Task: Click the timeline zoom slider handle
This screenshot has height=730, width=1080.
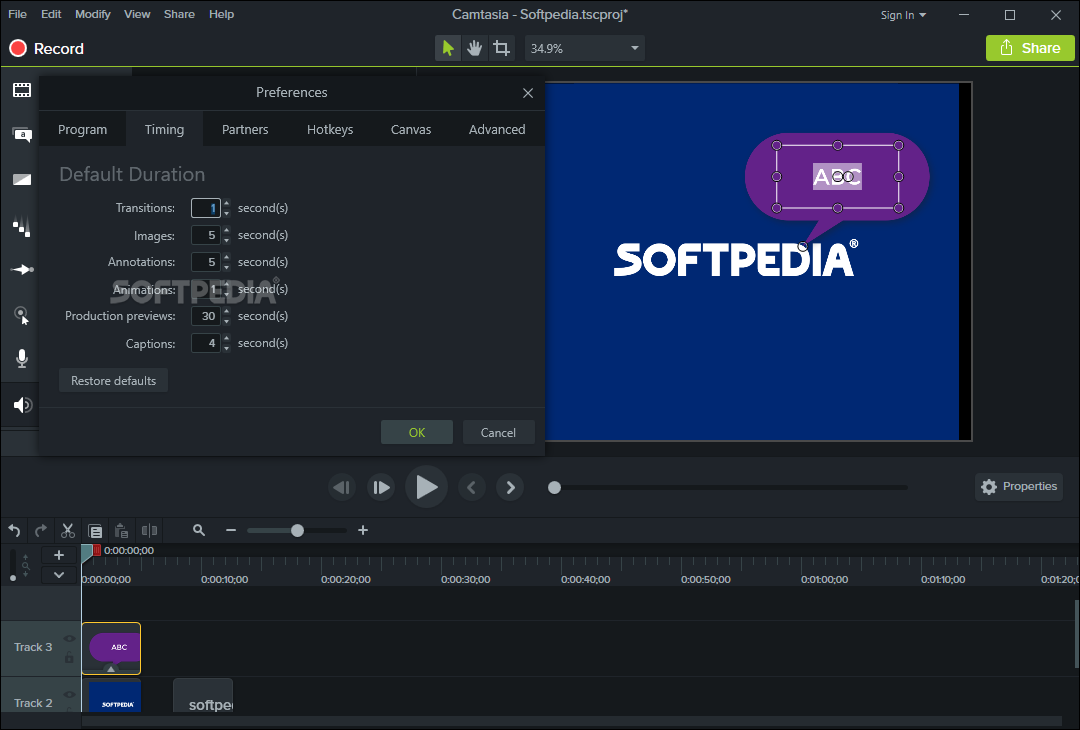Action: [298, 530]
